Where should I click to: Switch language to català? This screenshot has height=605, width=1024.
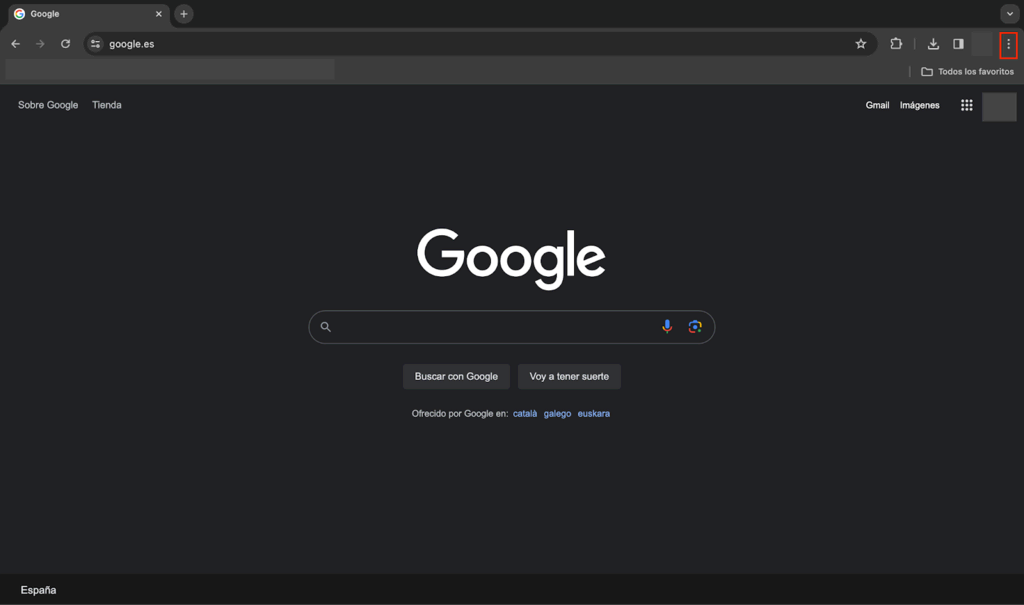[525, 414]
